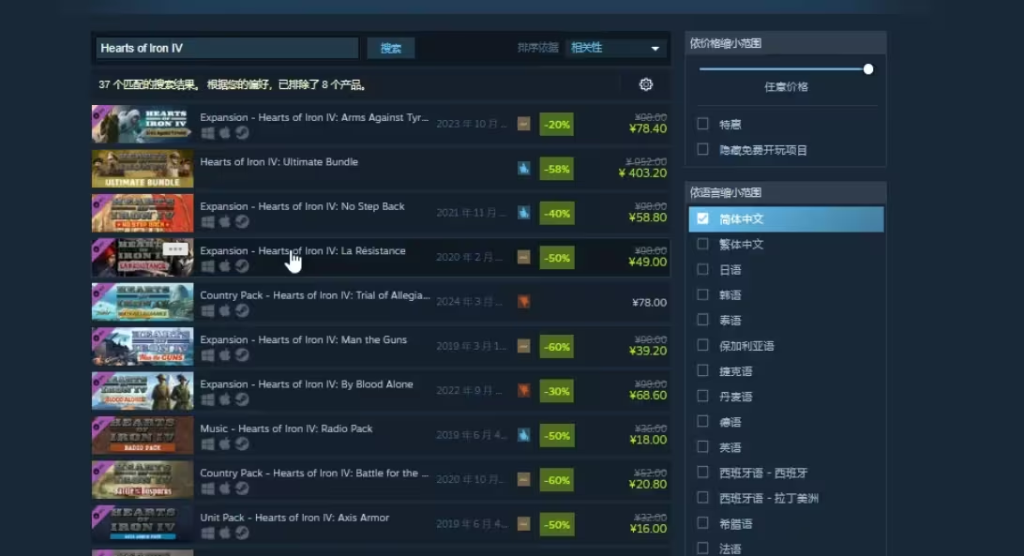The image size is (1024, 556).
Task: Click the review icon on Arms Against Tyranny row
Action: pyautogui.click(x=524, y=124)
